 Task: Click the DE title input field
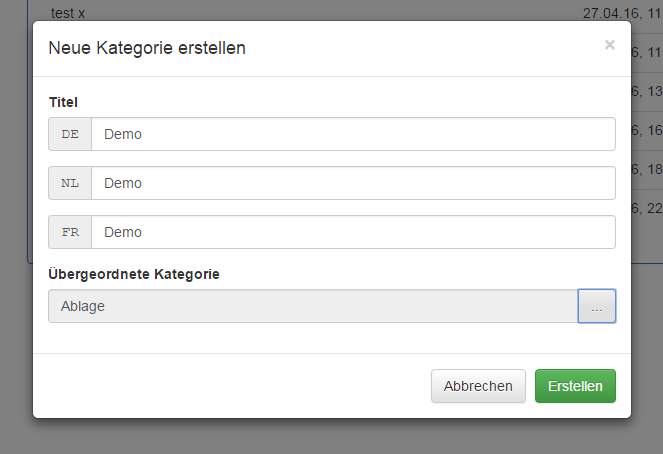pyautogui.click(x=352, y=134)
